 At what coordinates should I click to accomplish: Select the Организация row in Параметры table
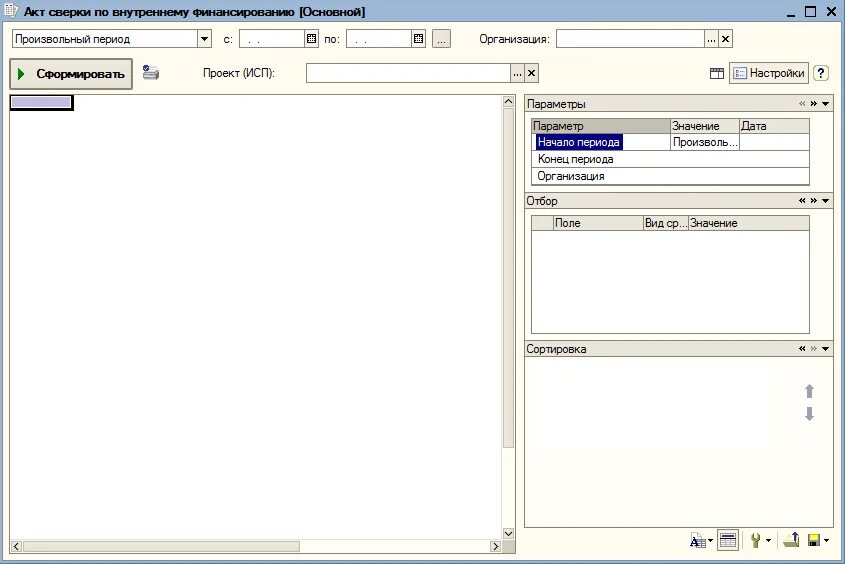coord(670,176)
